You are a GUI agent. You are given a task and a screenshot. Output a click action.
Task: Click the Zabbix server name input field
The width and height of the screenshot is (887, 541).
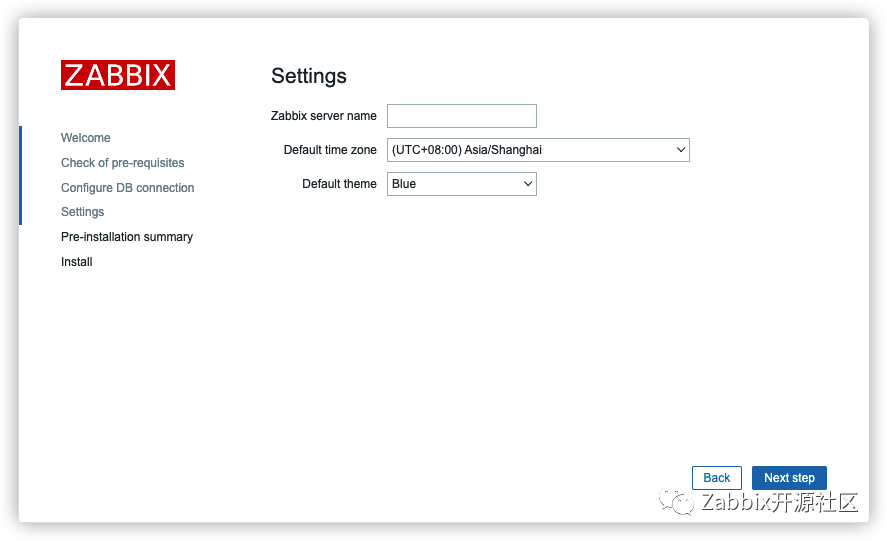tap(462, 116)
